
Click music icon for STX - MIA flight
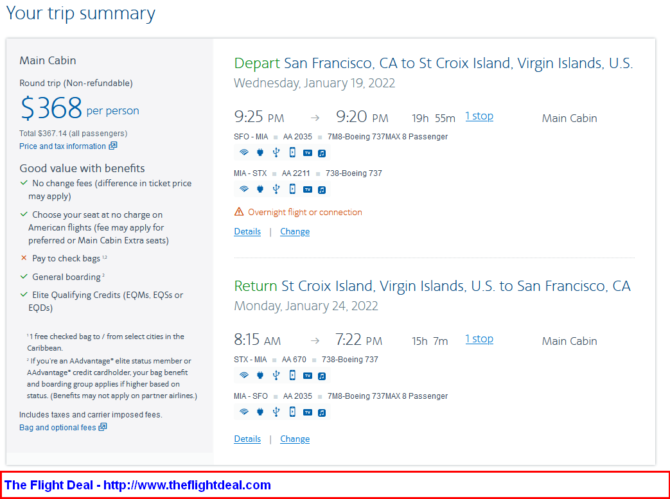pyautogui.click(x=322, y=376)
